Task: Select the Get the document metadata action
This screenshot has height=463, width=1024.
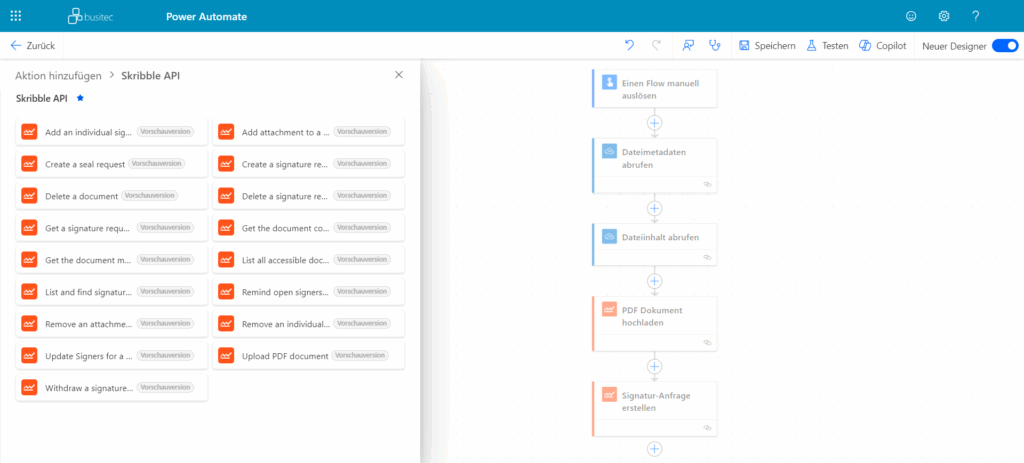Action: [112, 260]
